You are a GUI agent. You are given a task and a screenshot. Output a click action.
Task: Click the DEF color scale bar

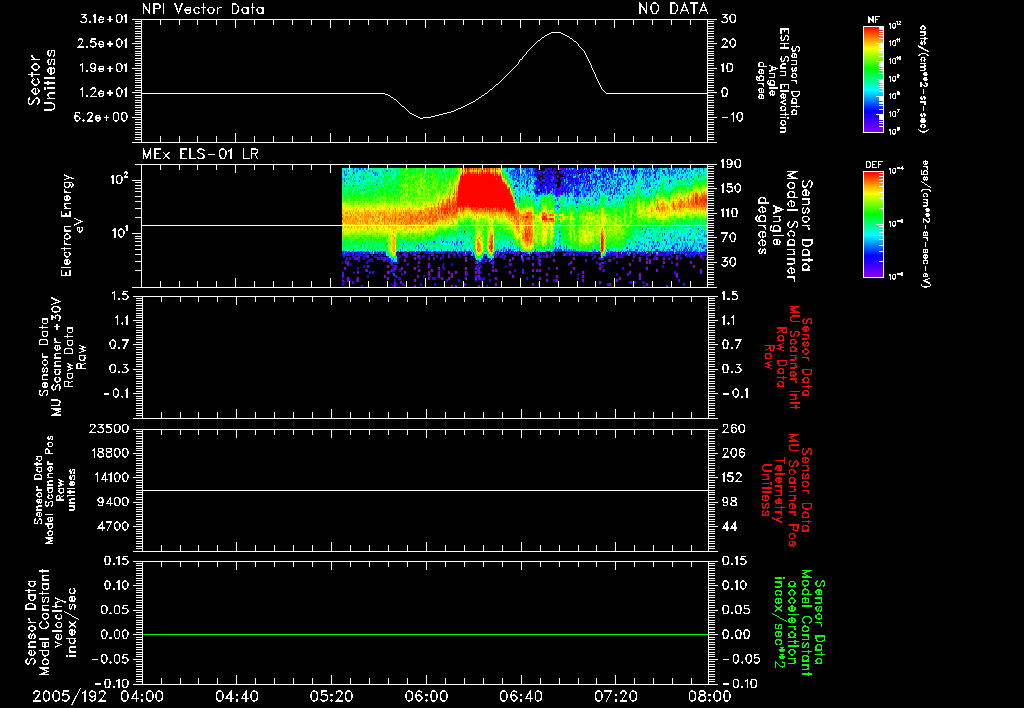point(874,224)
